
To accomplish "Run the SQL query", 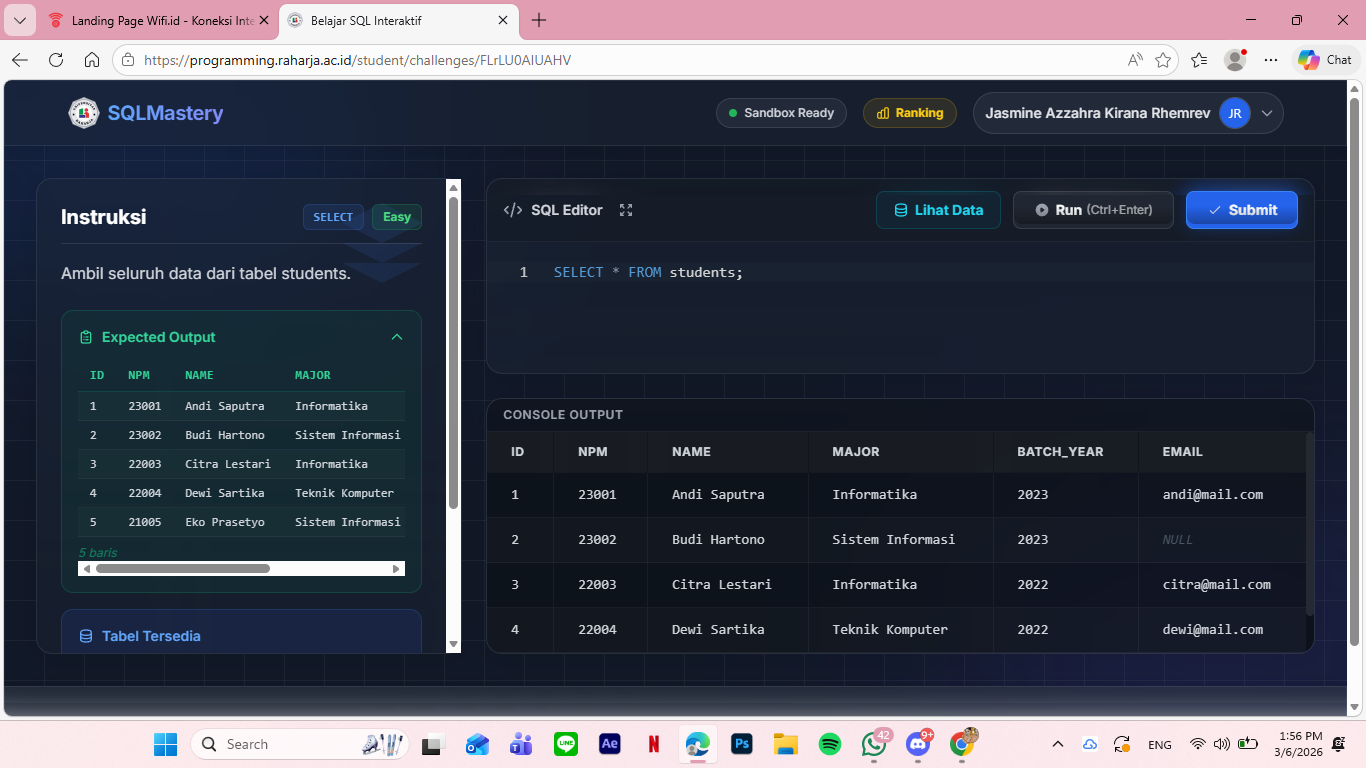I will 1092,210.
